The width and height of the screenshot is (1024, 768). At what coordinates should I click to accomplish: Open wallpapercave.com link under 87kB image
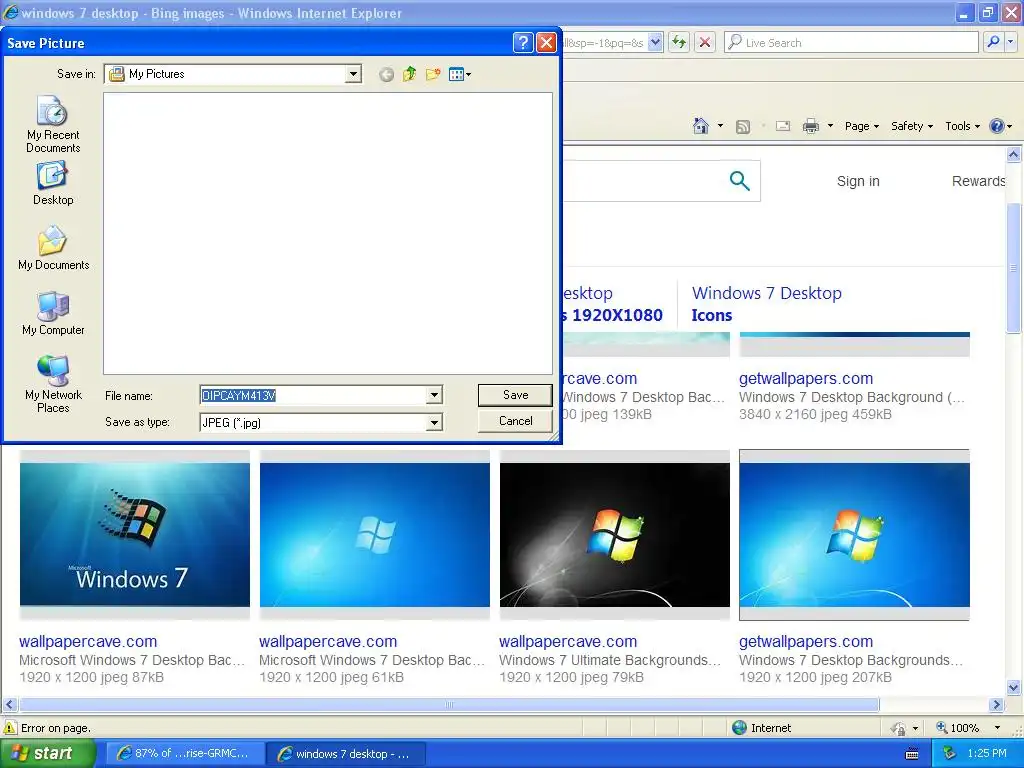point(88,641)
